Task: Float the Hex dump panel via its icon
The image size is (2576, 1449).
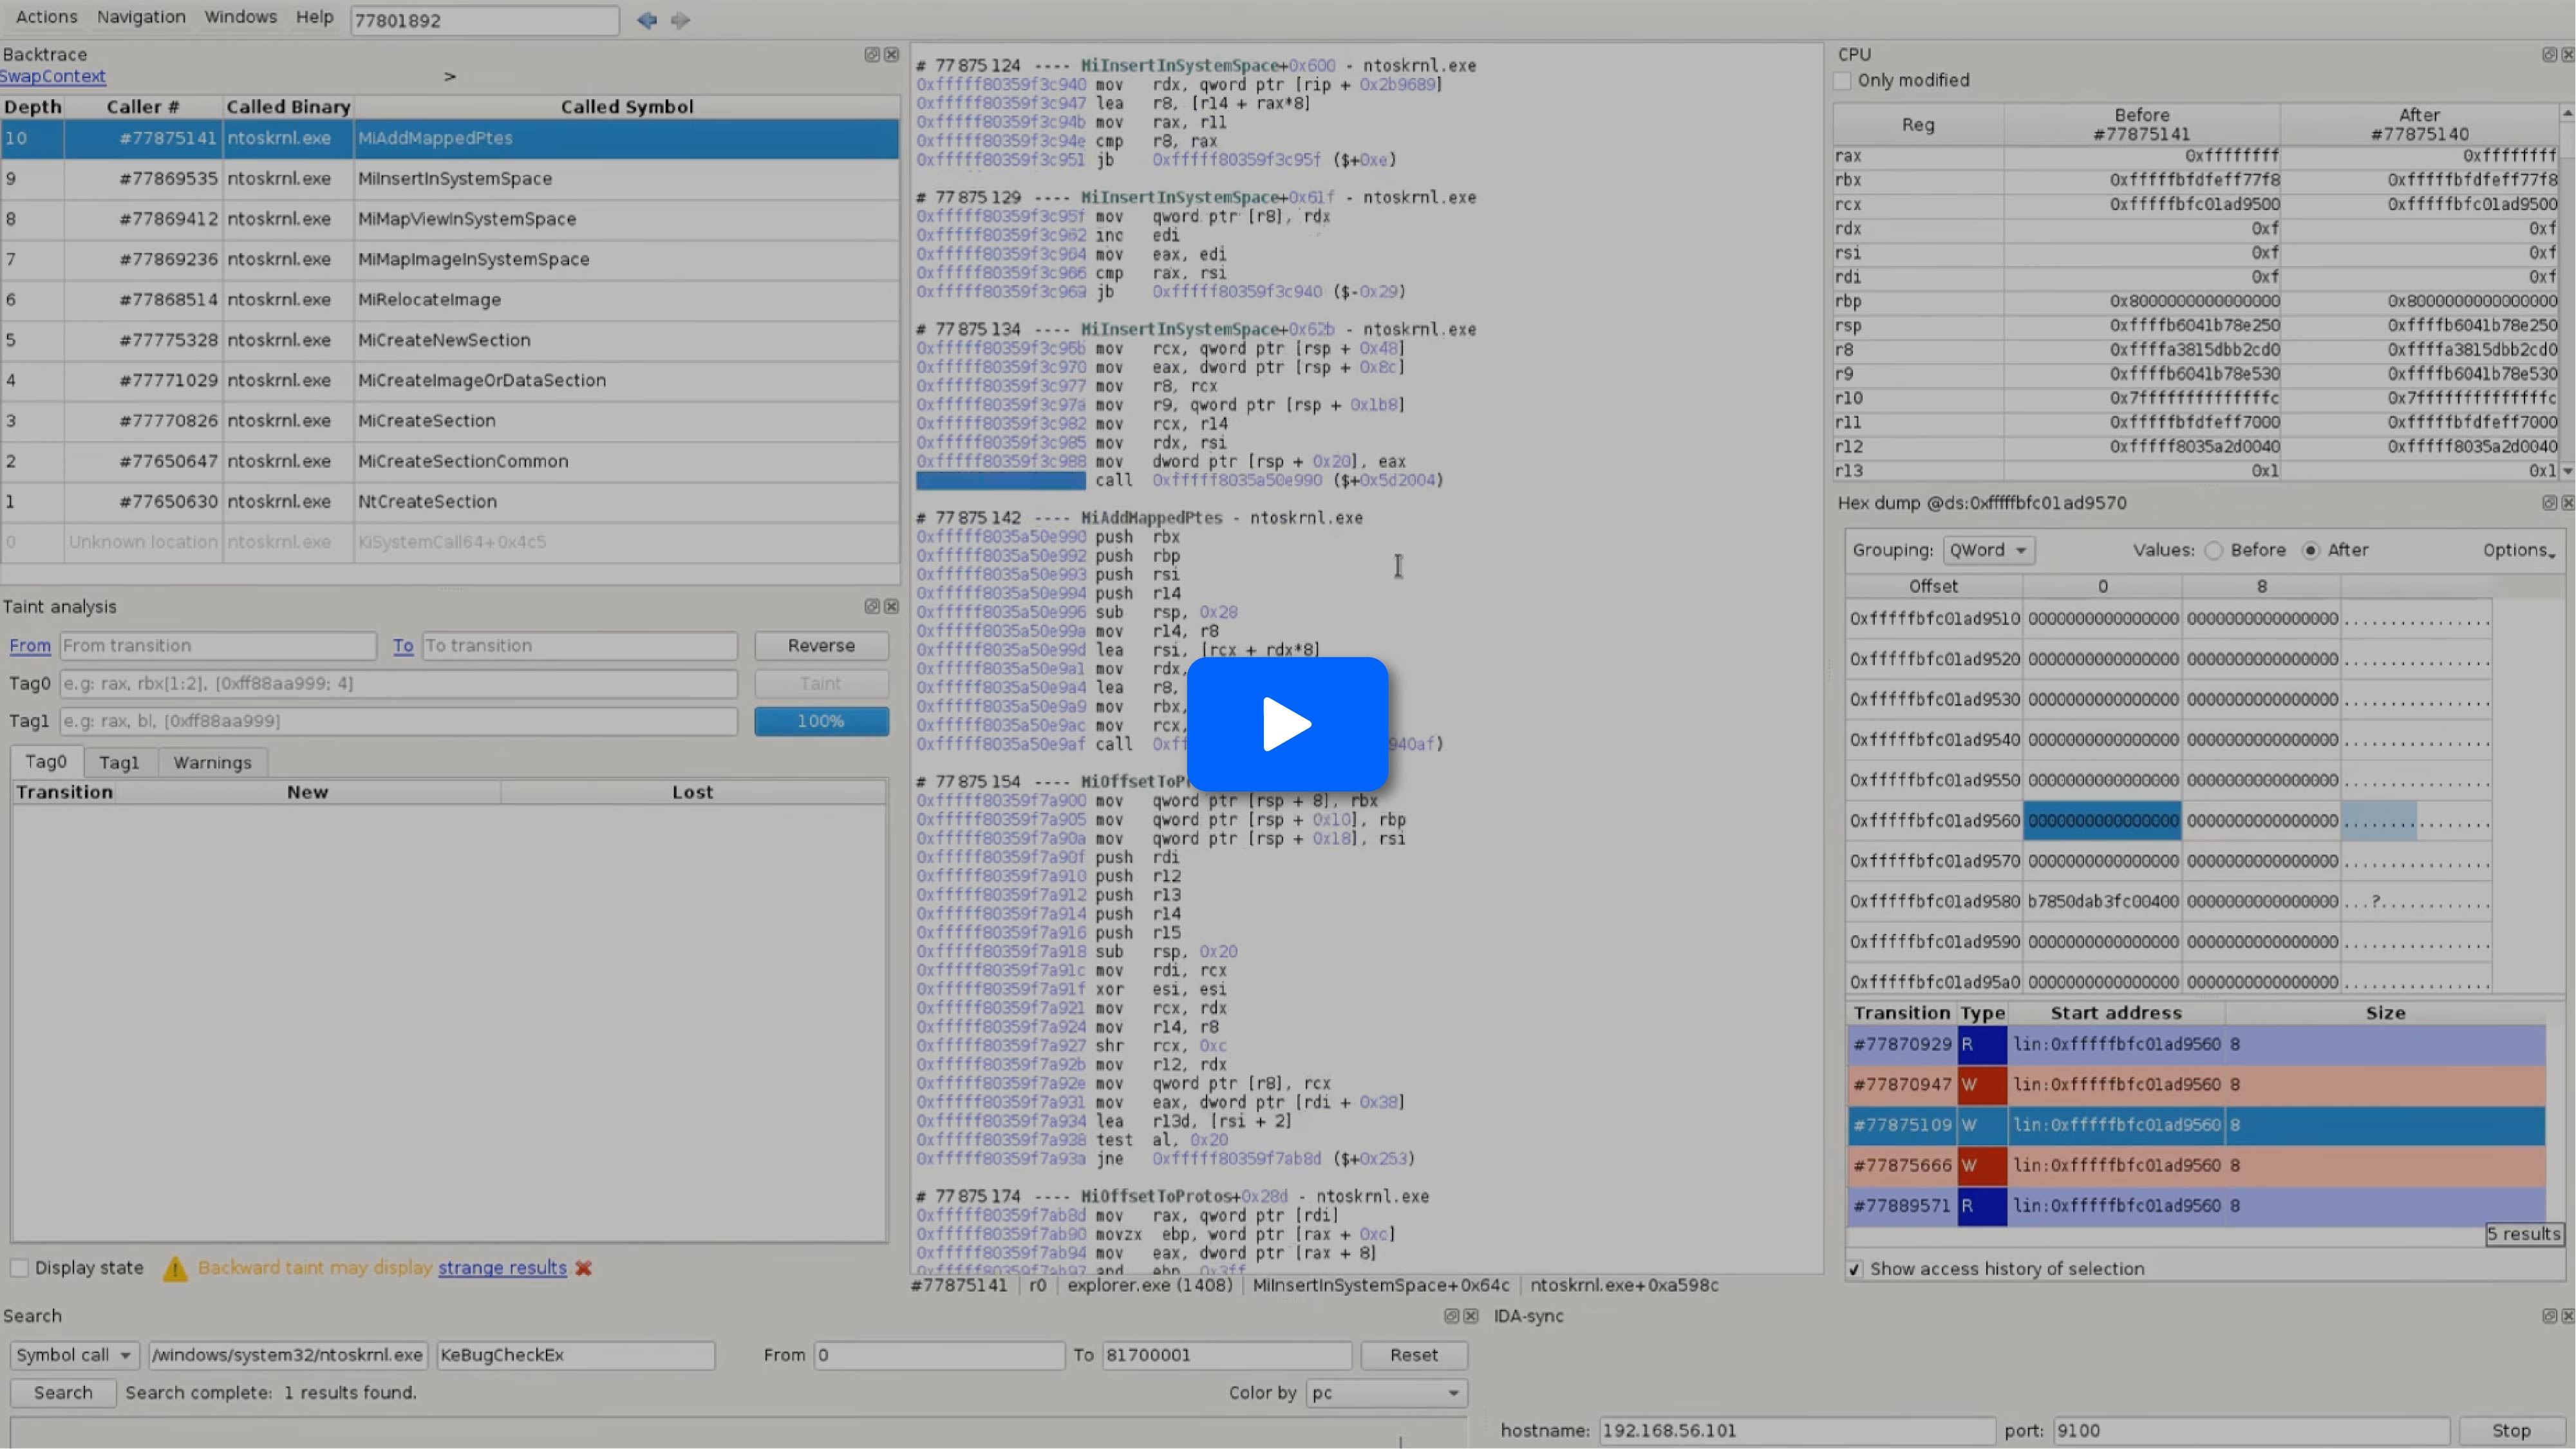Action: click(2549, 503)
